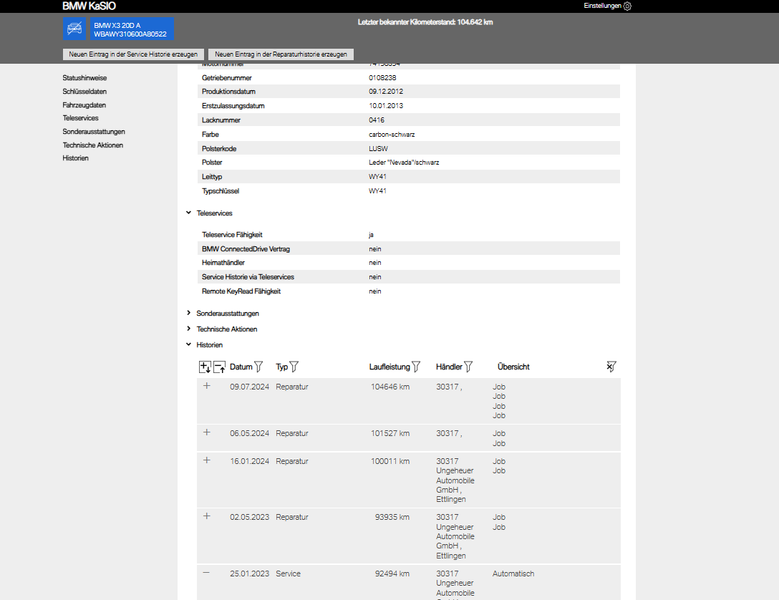This screenshot has width=779, height=600.
Task: Click the Lacknummer value 0416
Action: pyautogui.click(x=376, y=120)
